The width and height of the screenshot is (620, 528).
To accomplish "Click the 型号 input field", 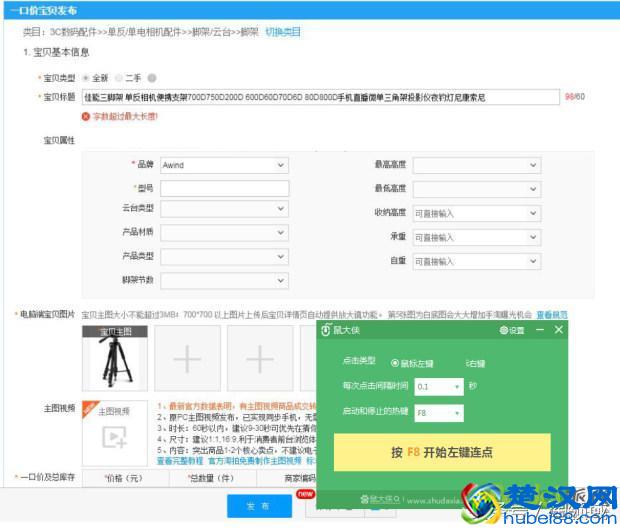I will 224,189.
